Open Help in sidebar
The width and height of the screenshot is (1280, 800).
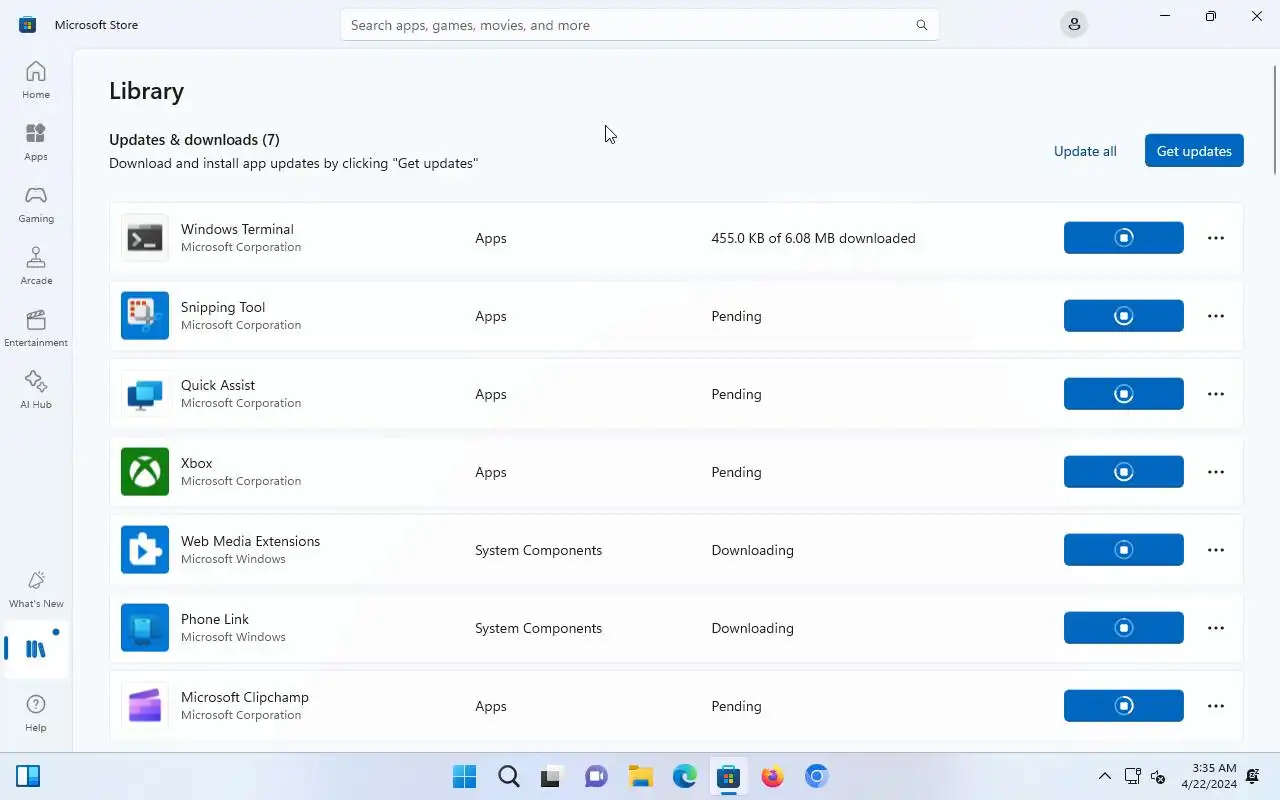coord(36,713)
